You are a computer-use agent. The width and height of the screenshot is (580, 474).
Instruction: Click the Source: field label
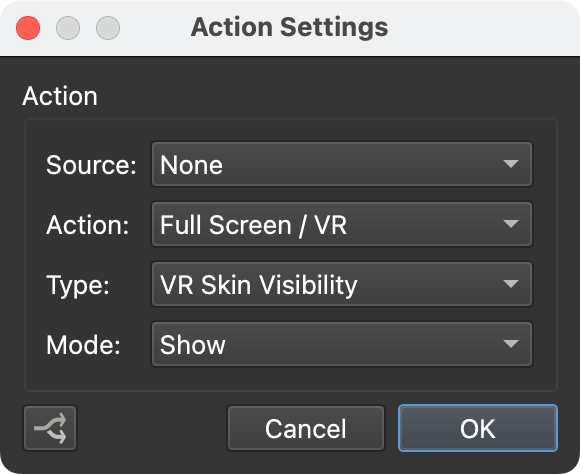(x=91, y=165)
